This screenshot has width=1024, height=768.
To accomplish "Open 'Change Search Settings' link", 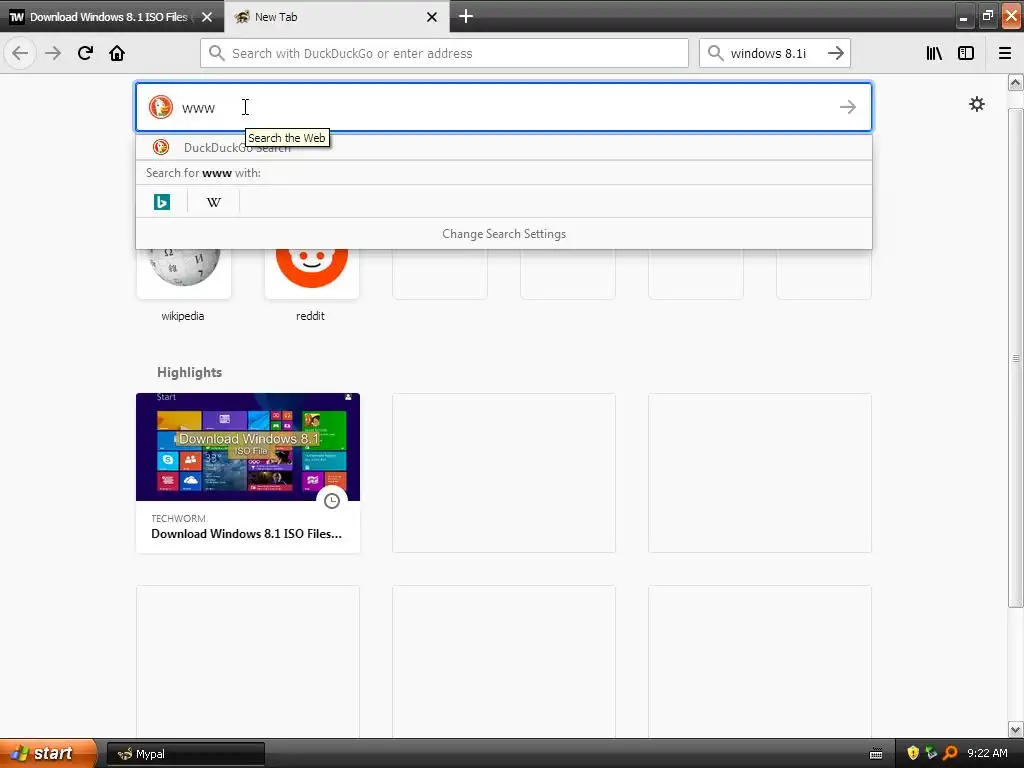I will point(504,234).
